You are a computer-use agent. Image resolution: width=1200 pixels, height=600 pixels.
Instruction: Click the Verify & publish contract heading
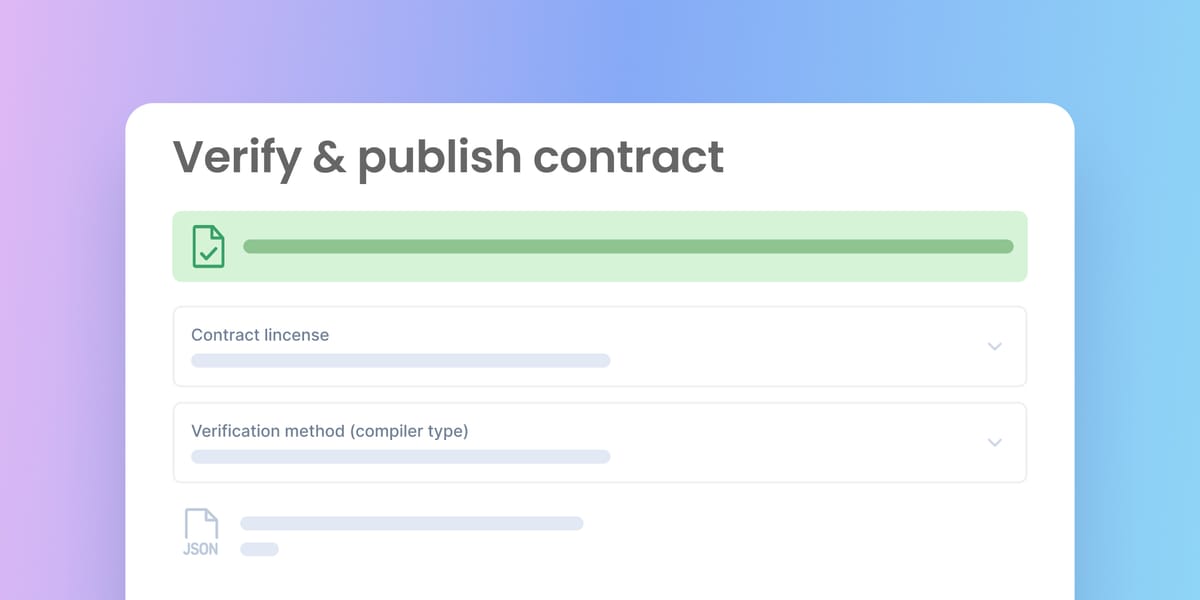click(x=448, y=158)
